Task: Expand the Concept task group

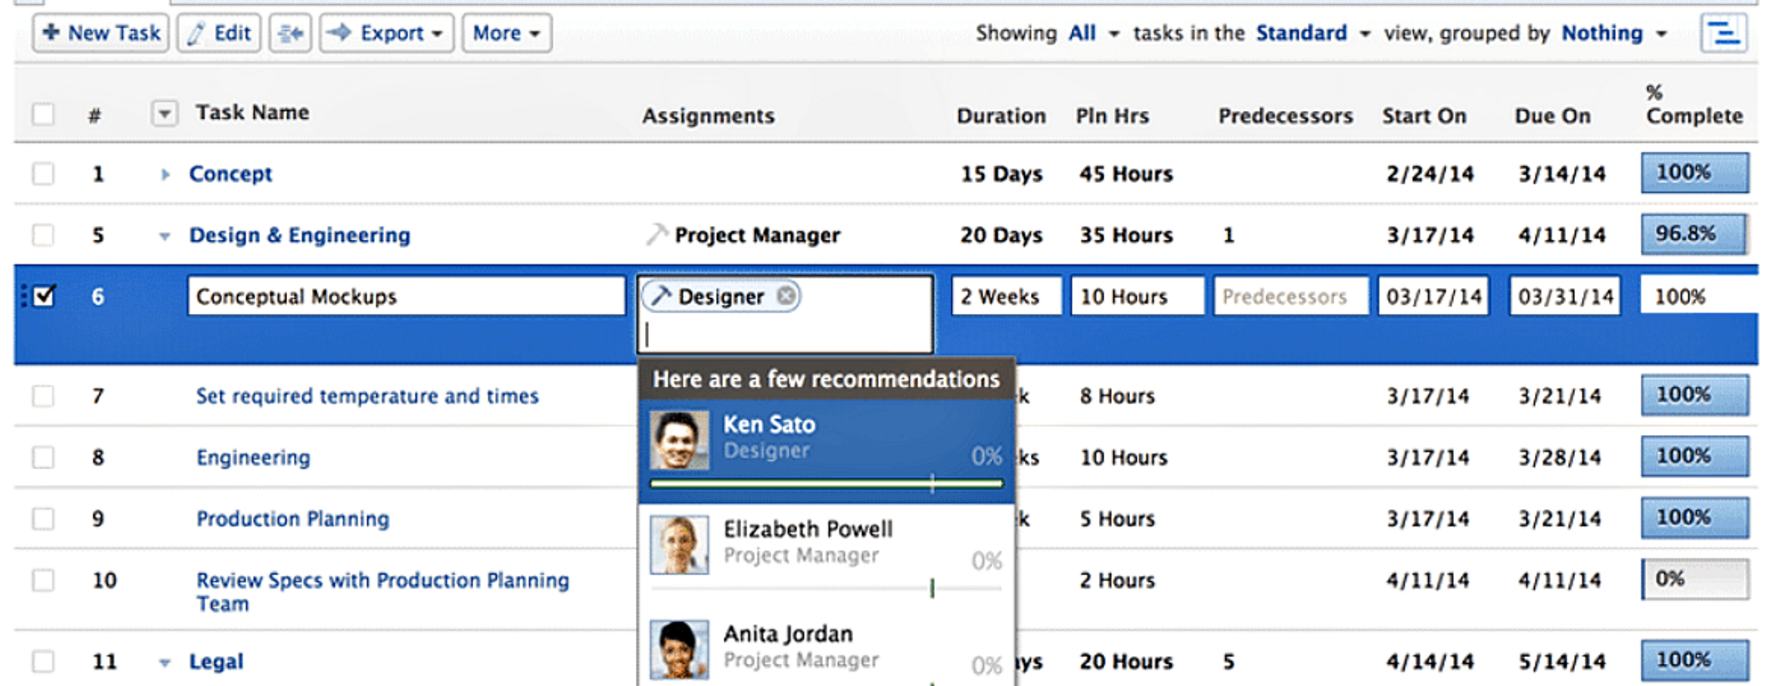Action: (x=165, y=174)
